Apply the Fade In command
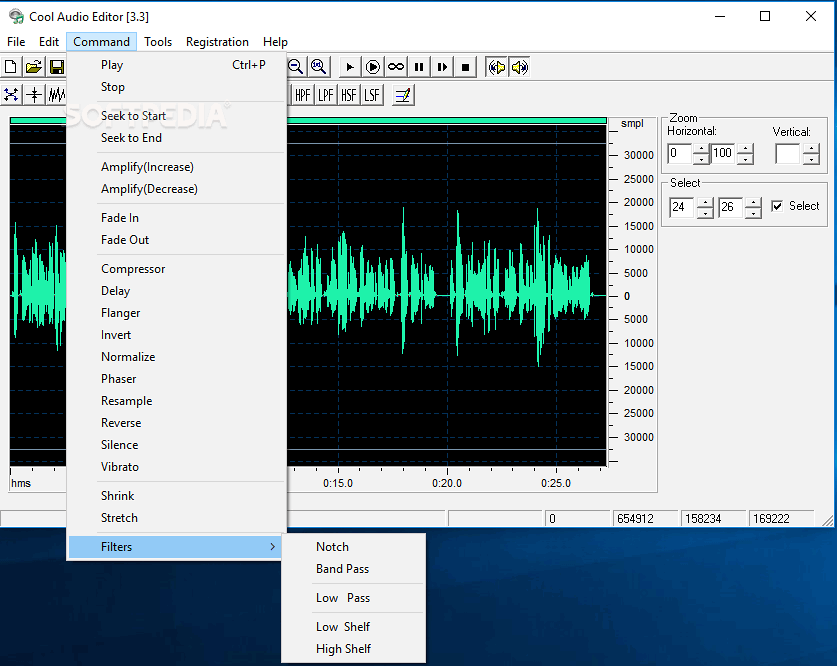 (177, 218)
